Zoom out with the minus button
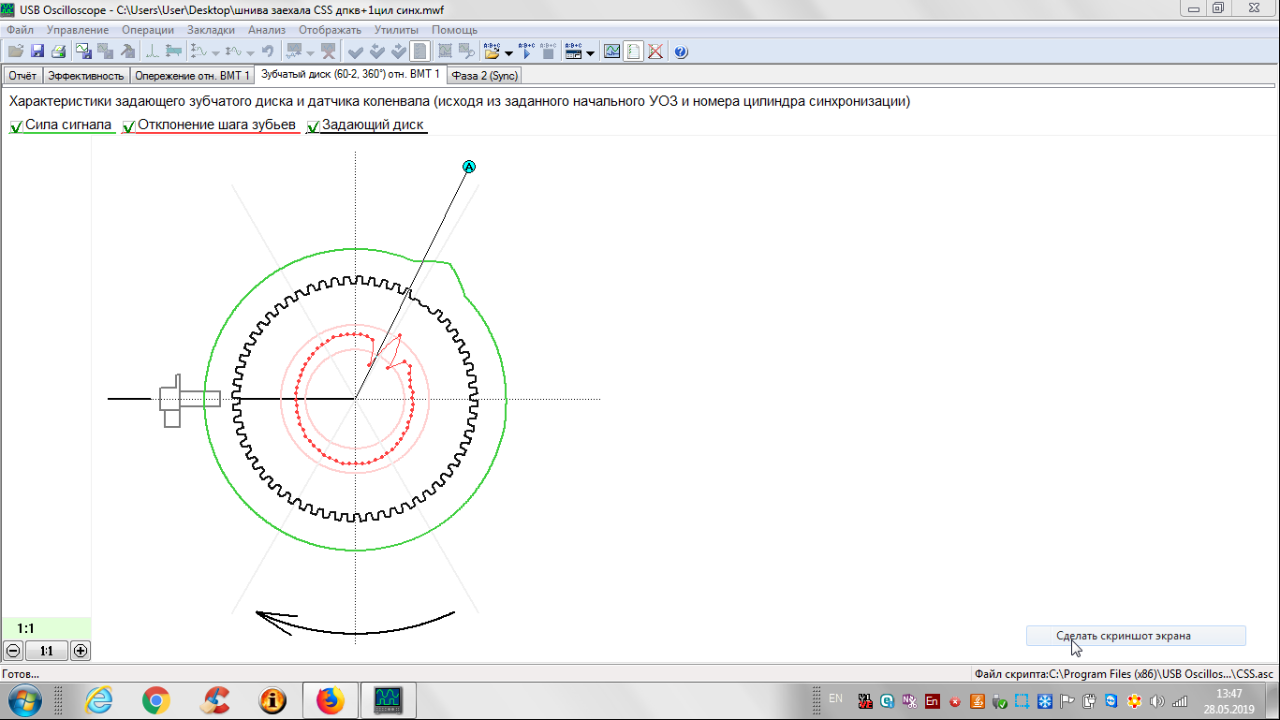 point(13,651)
